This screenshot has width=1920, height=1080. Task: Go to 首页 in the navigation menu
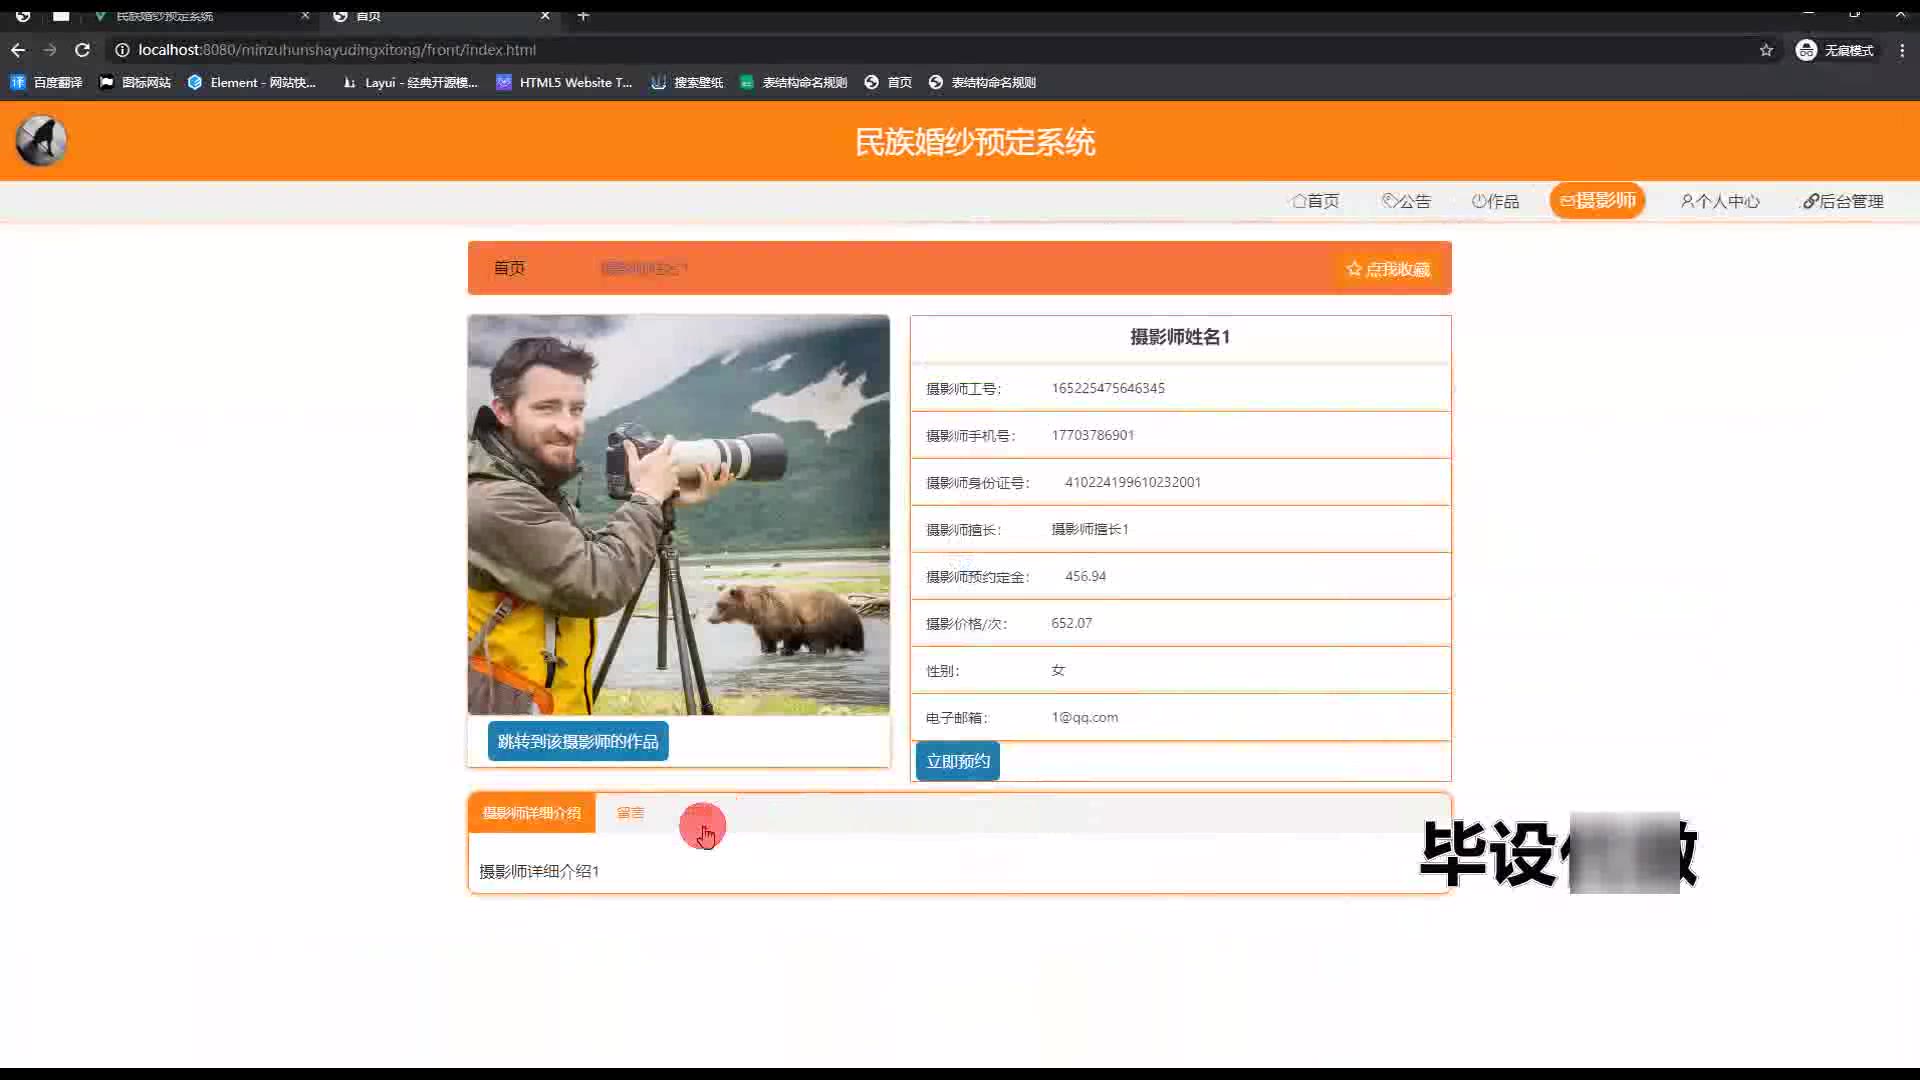tap(1316, 201)
